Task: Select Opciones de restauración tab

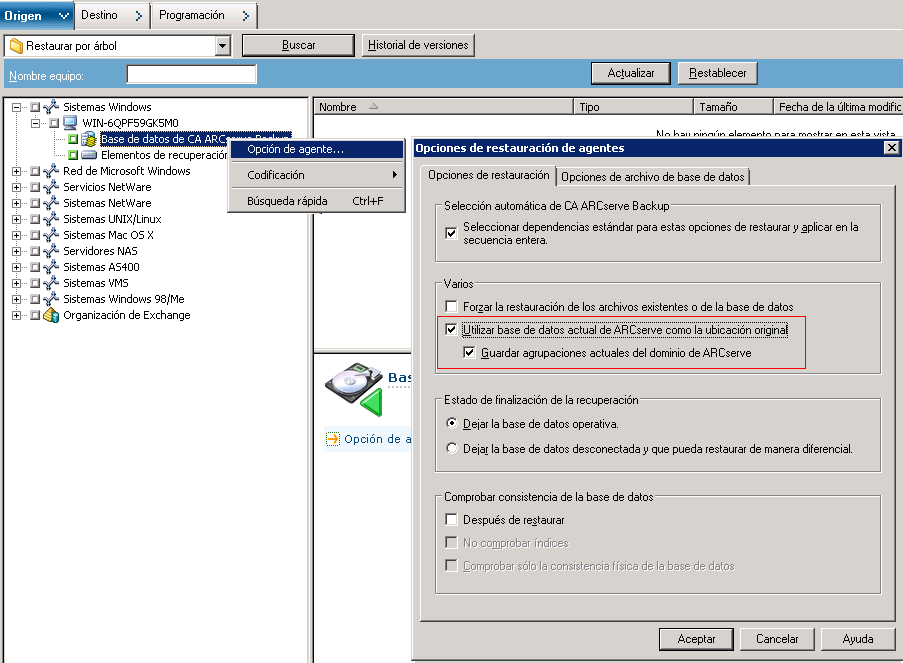Action: tap(488, 175)
